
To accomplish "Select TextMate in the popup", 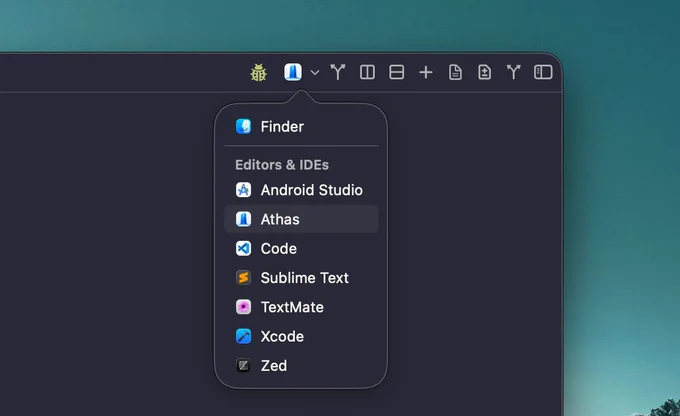I will click(301, 307).
